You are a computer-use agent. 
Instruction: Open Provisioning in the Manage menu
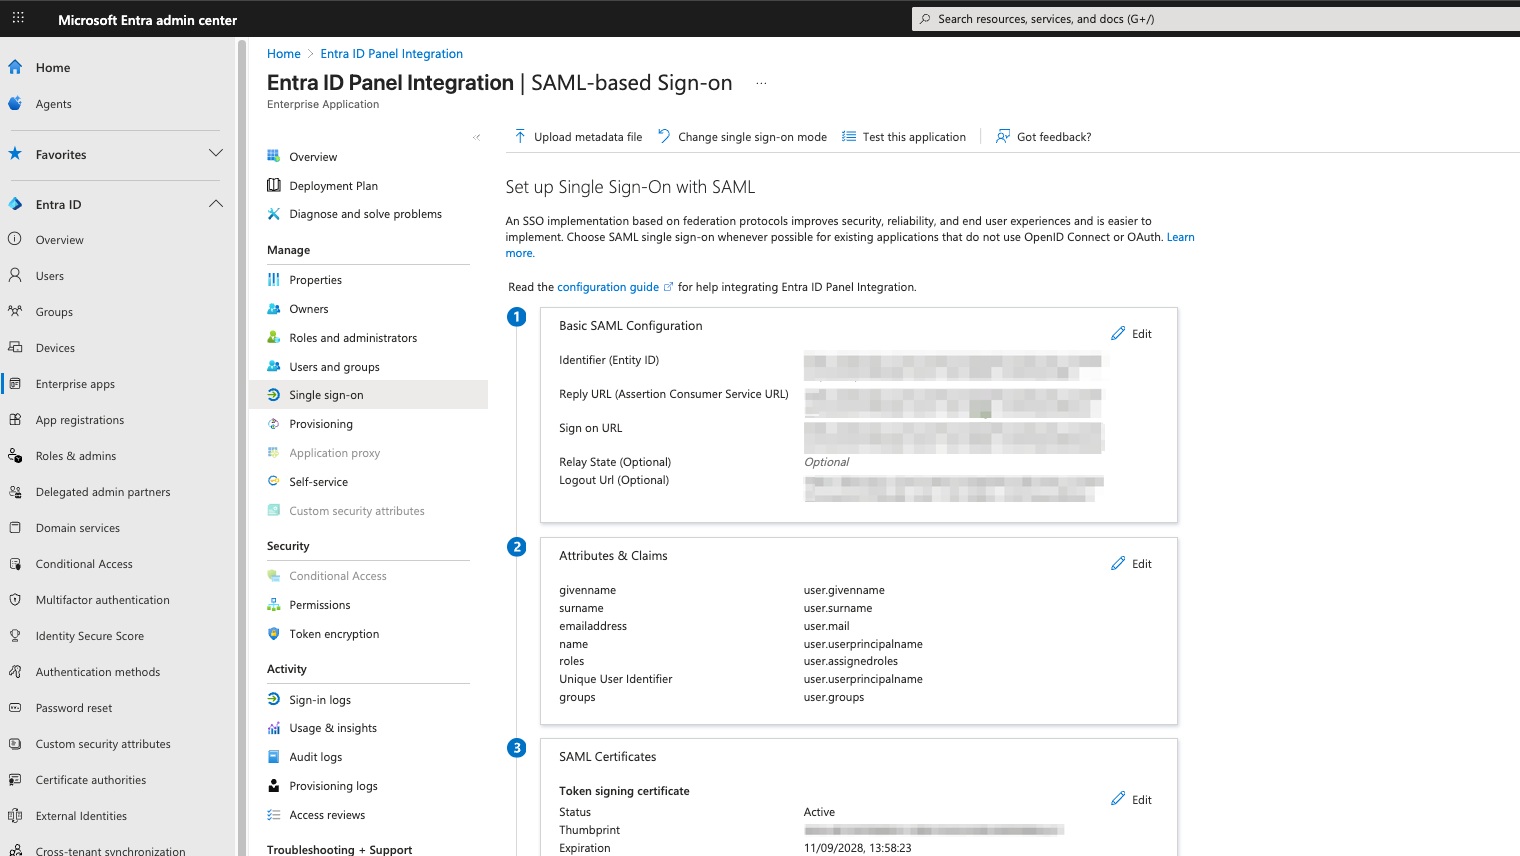tap(320, 424)
